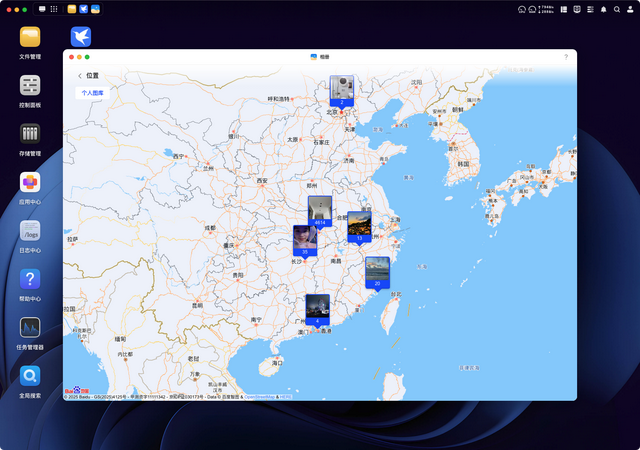
Task: Click the 拉萨 city label on map
Action: [x=72, y=238]
